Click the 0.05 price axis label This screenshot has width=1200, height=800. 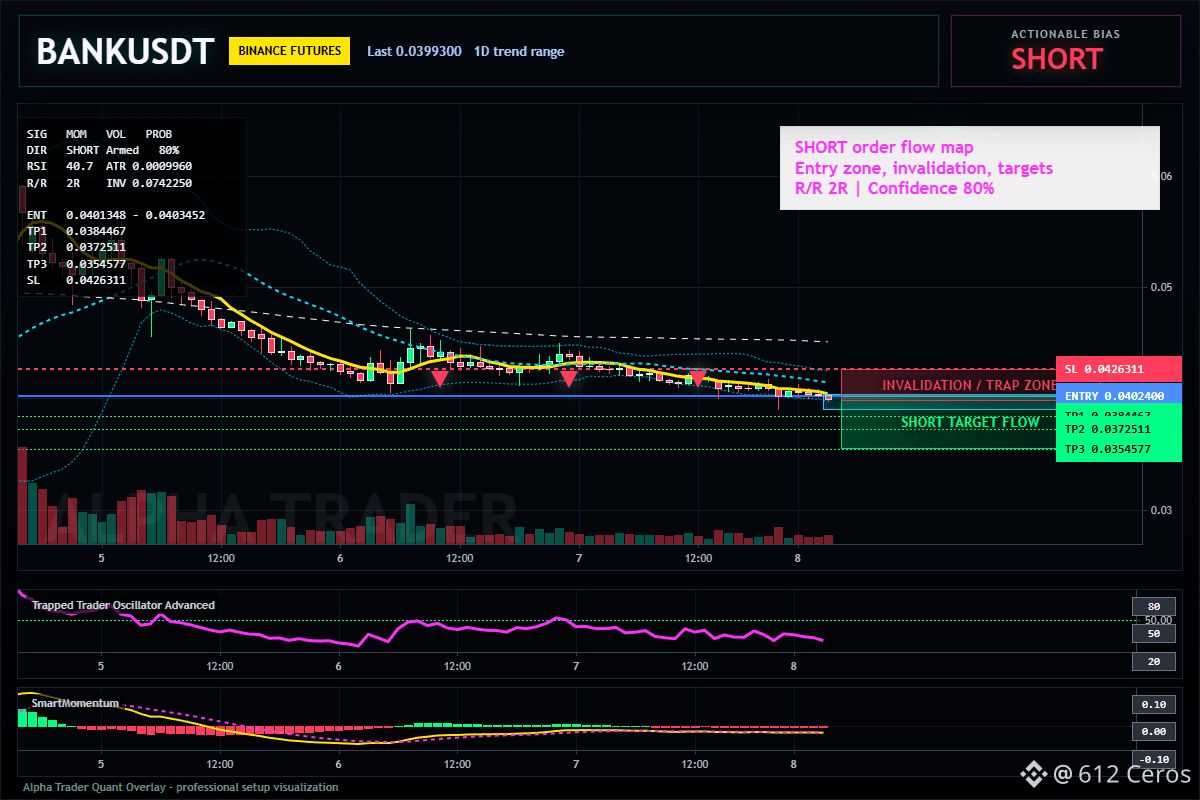point(1159,287)
